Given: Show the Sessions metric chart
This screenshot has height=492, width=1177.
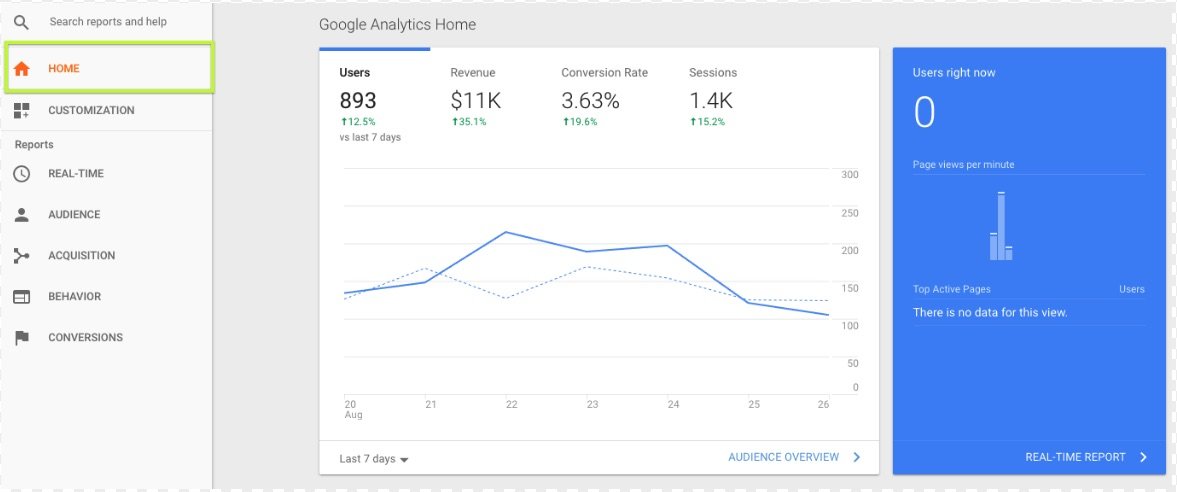Looking at the screenshot, I should (x=712, y=100).
